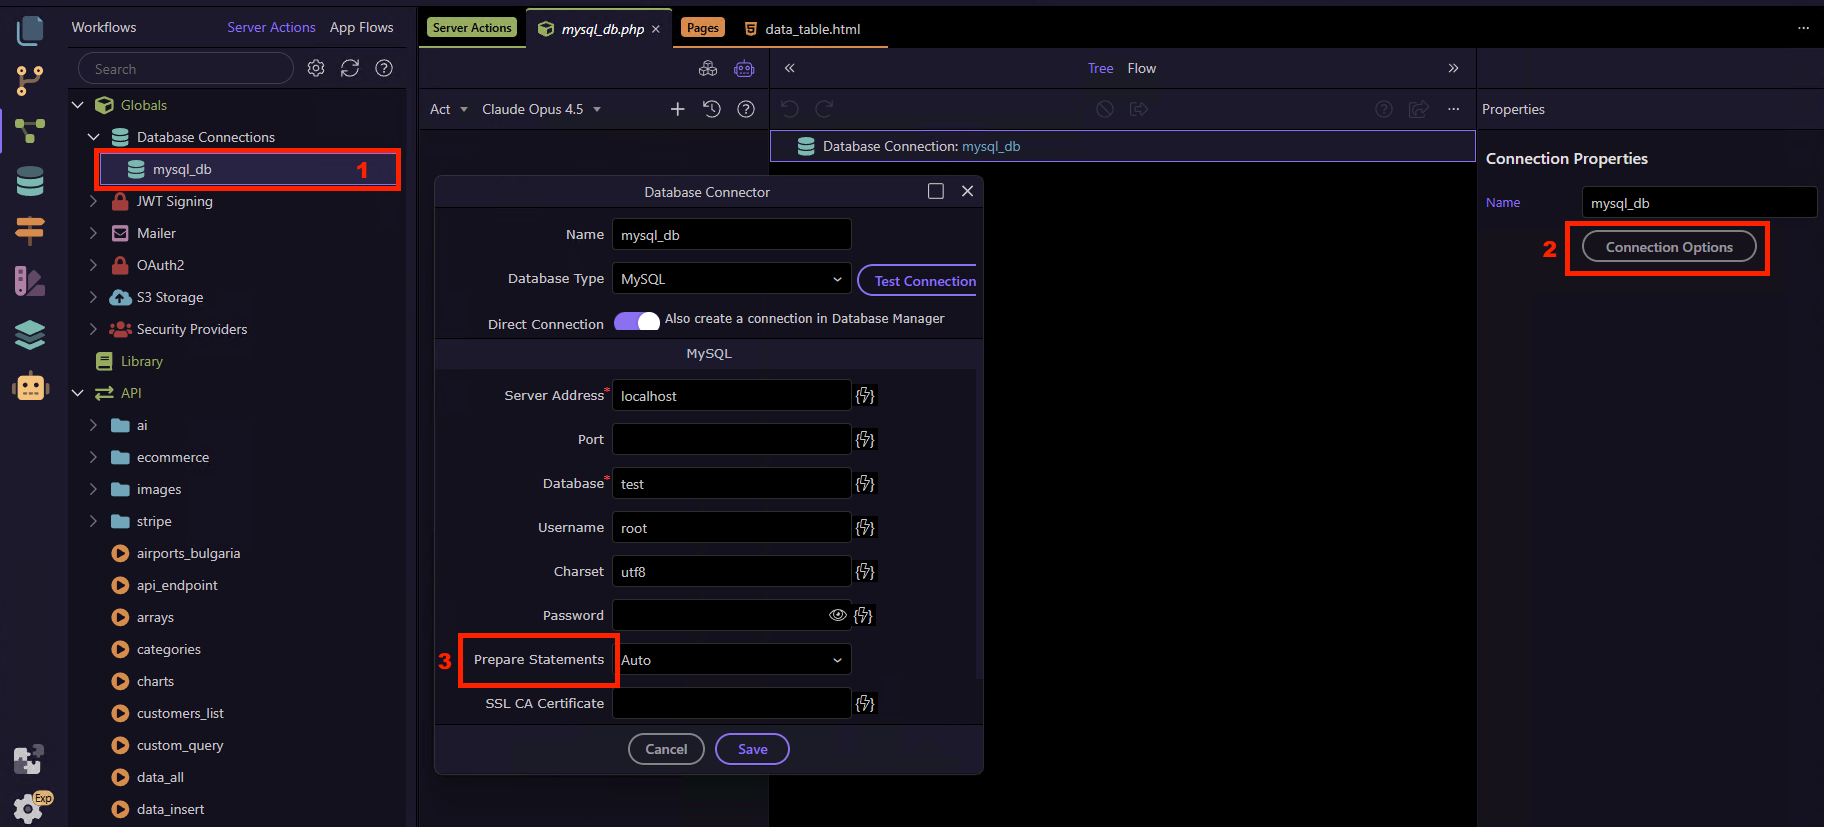Click the plus icon to add new chat
Image resolution: width=1824 pixels, height=827 pixels.
pyautogui.click(x=677, y=109)
